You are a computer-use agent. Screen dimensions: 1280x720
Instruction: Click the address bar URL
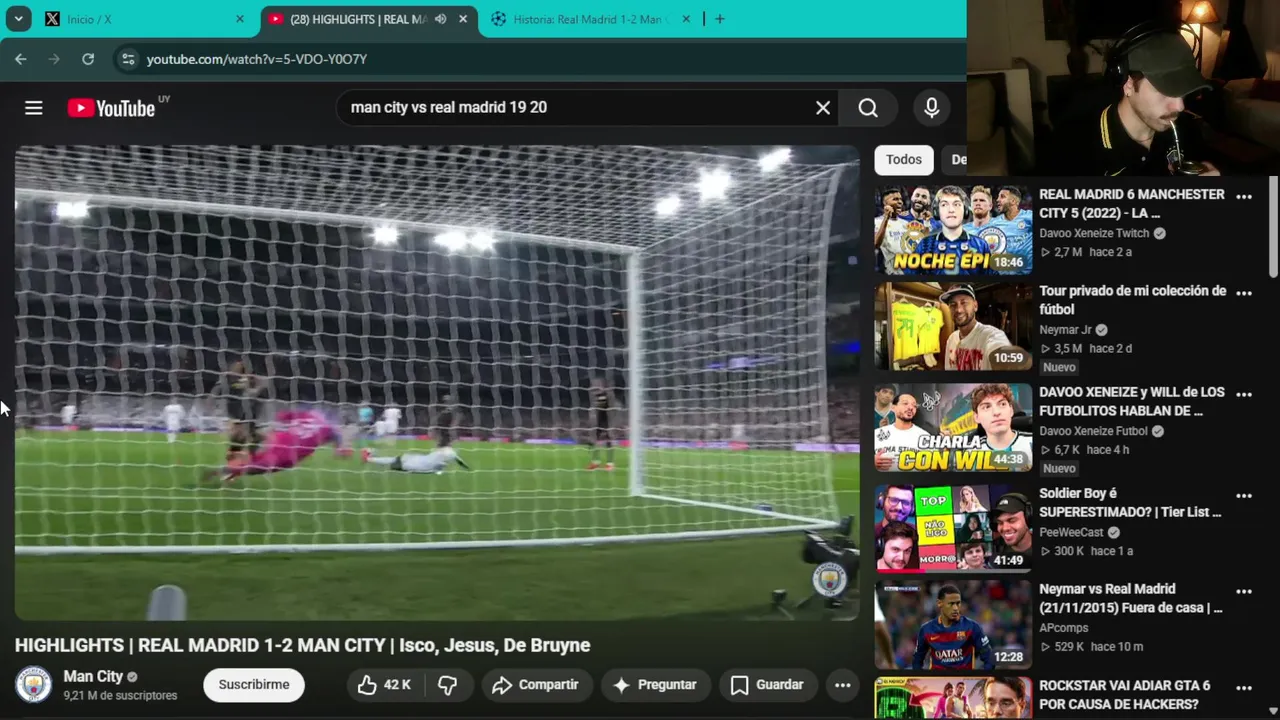click(257, 59)
